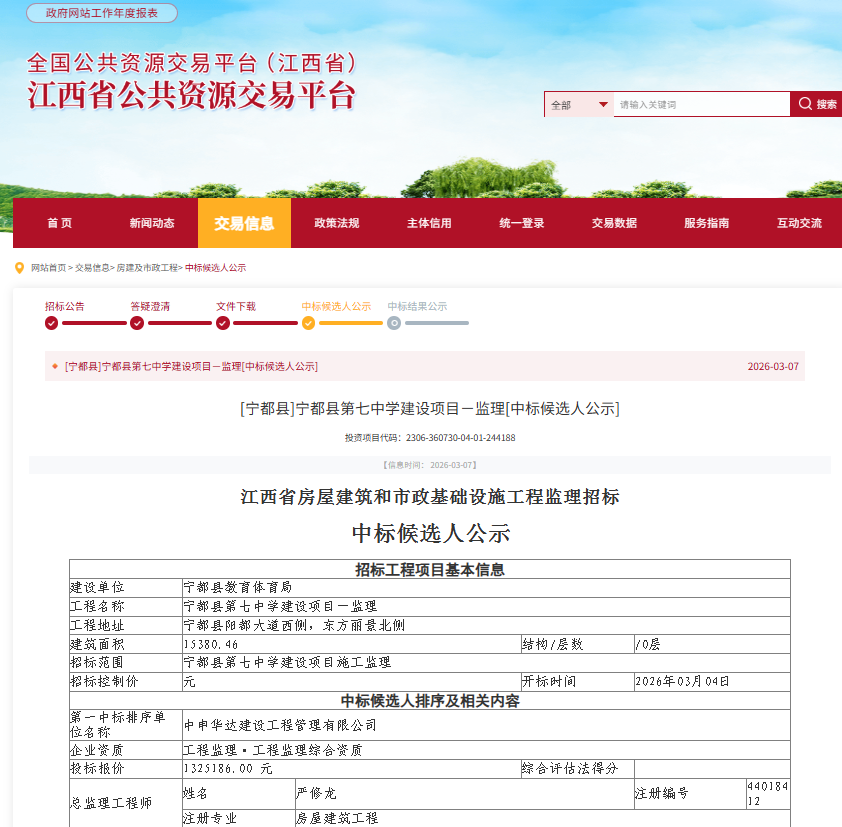Click the 中标结果公示 gray step icon
This screenshot has height=827, width=842.
click(x=394, y=323)
